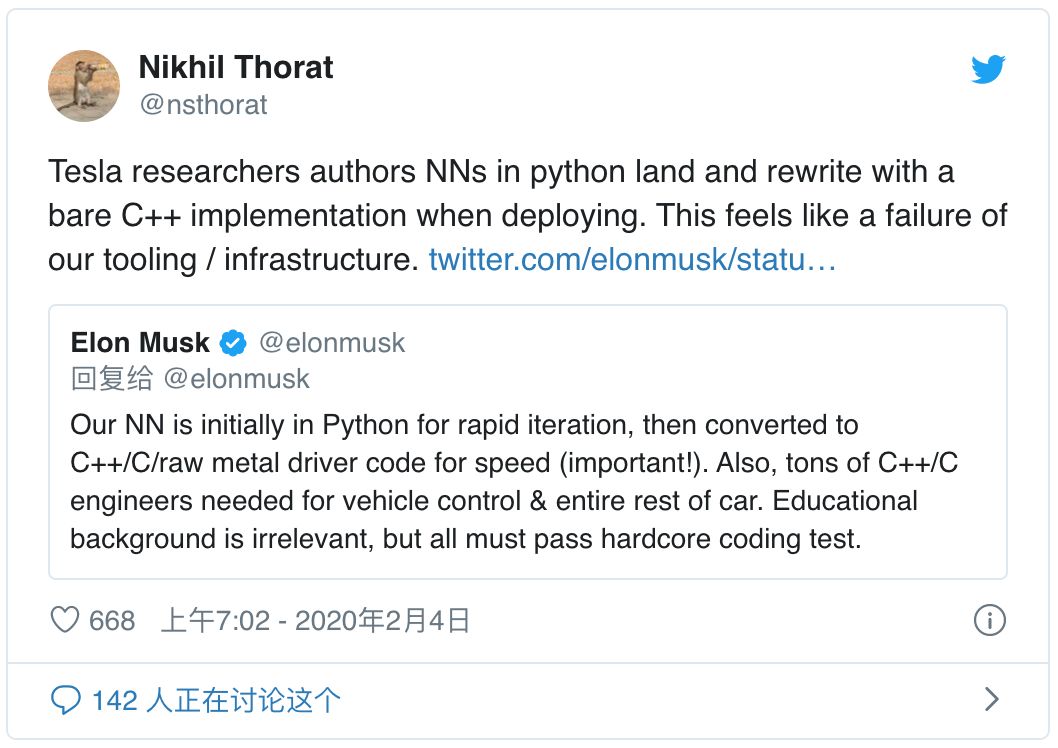Open the tweet info circle icon
This screenshot has height=748, width=1058.
[x=989, y=620]
